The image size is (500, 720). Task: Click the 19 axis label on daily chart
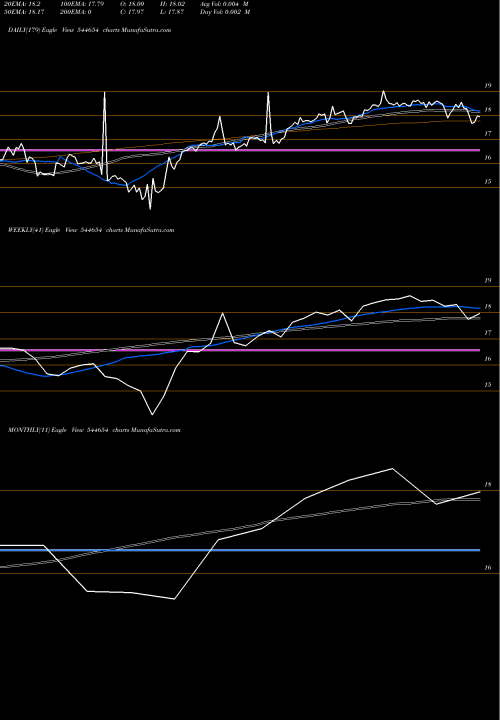(x=488, y=86)
